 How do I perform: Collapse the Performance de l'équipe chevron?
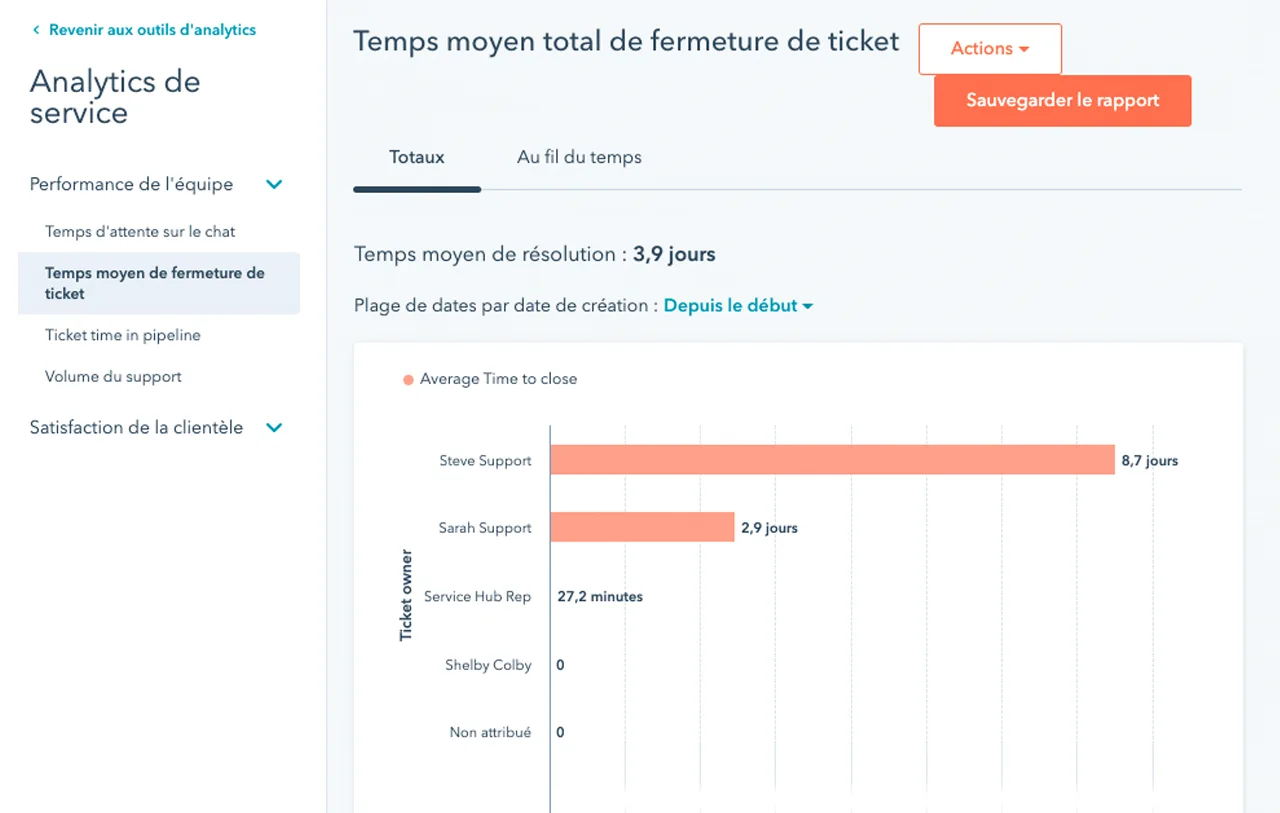(x=274, y=185)
